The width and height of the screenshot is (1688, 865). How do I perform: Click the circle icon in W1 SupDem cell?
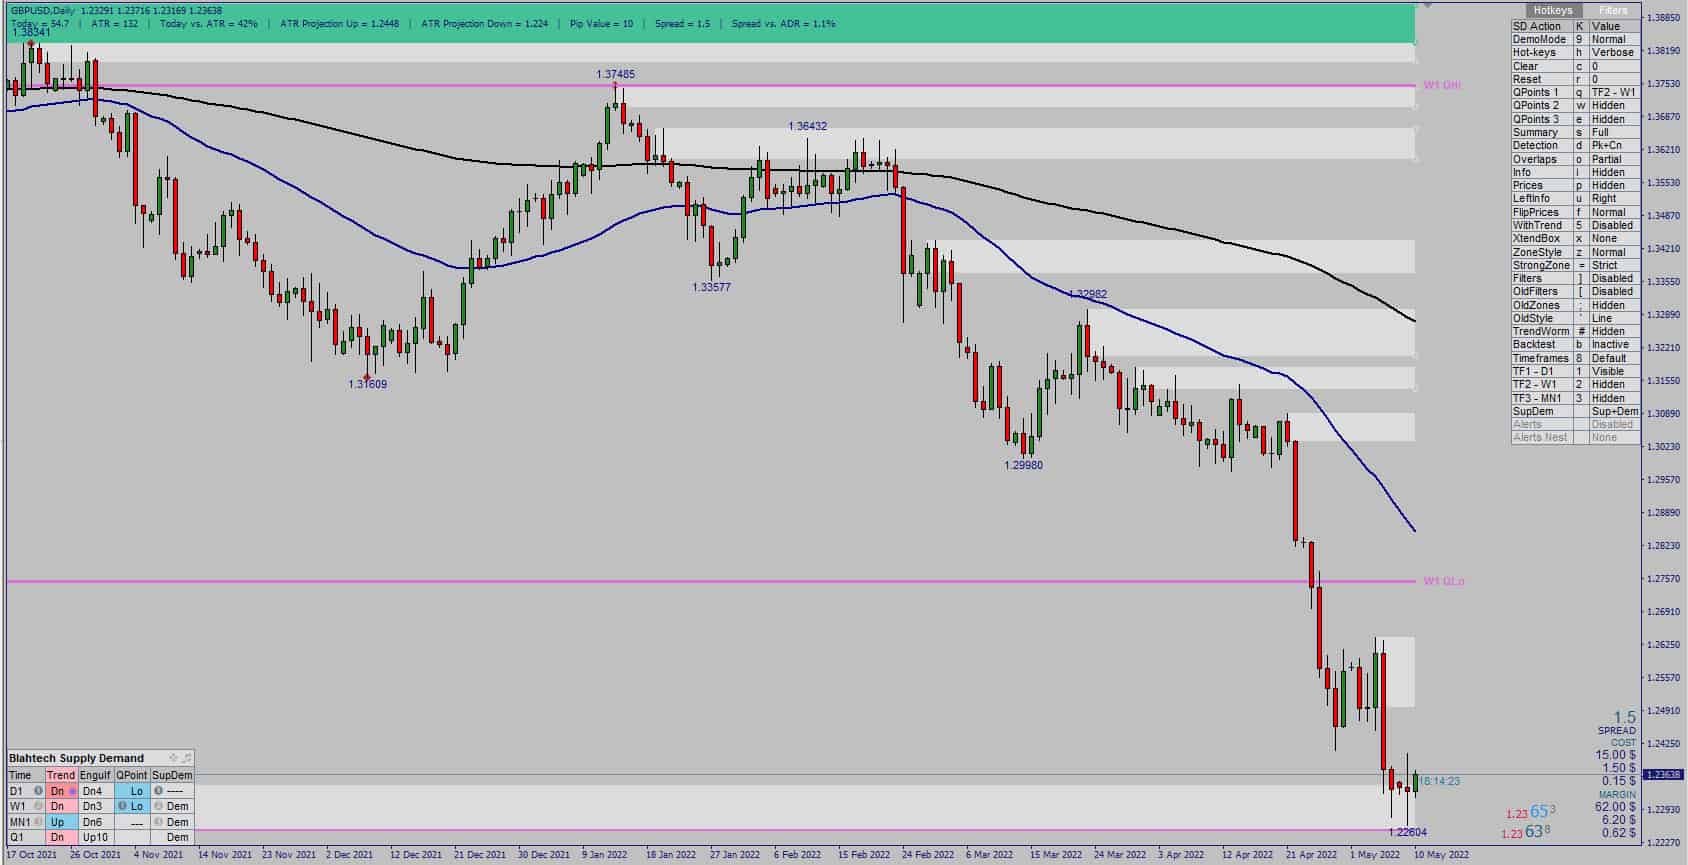(158, 806)
